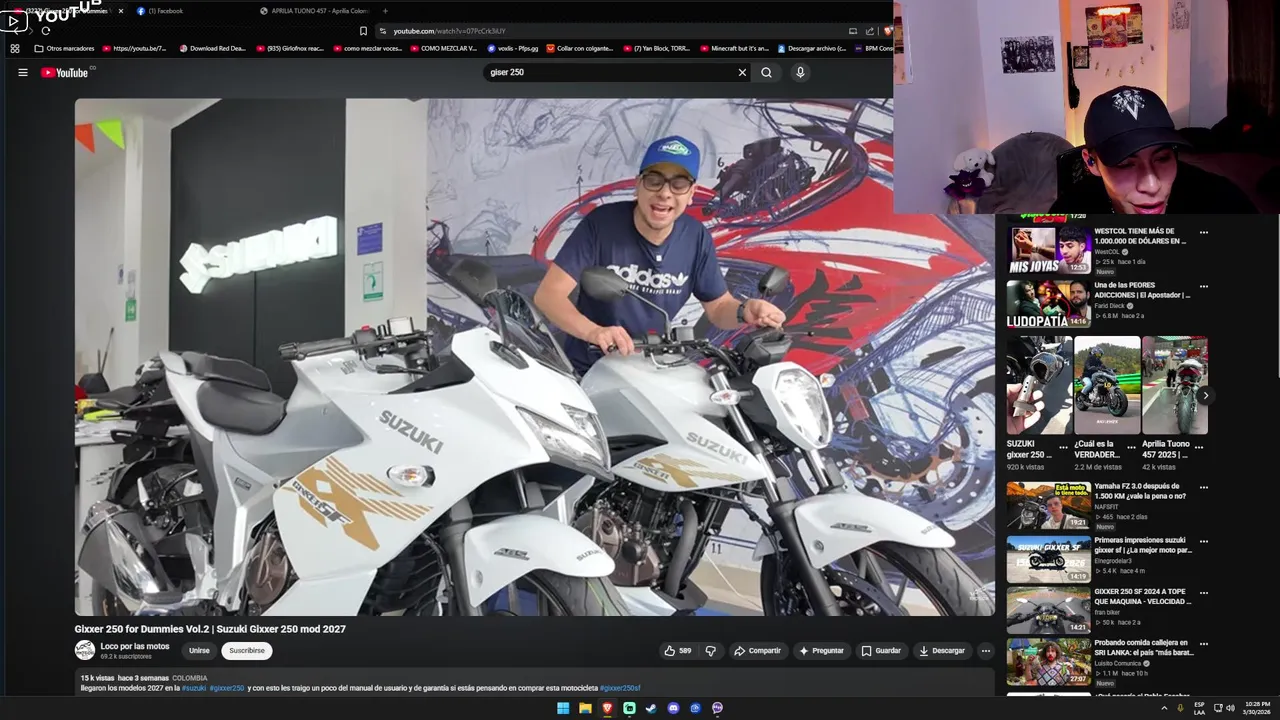Open the 'SUZUKI gixxer 250' short thumbnail
The image size is (1280, 720).
(x=1039, y=385)
